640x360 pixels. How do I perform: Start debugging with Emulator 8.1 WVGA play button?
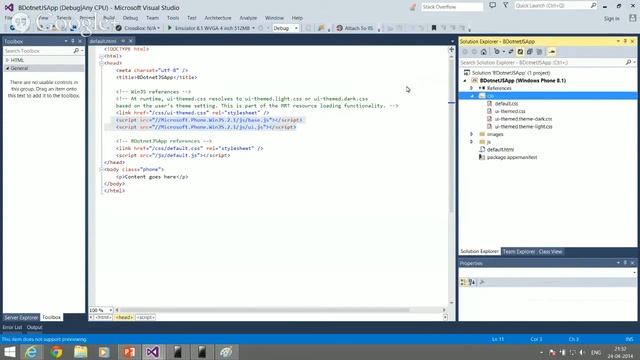(x=170, y=28)
